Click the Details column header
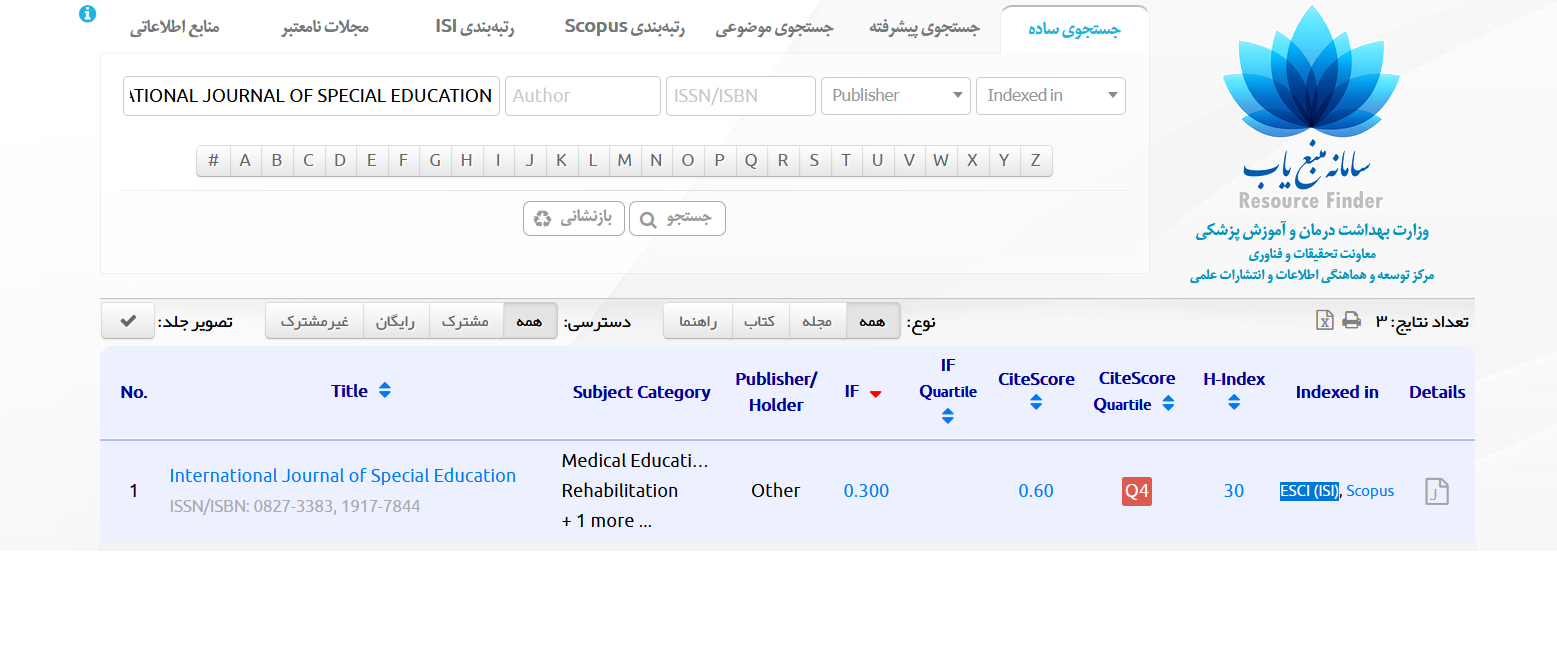 click(x=1437, y=392)
